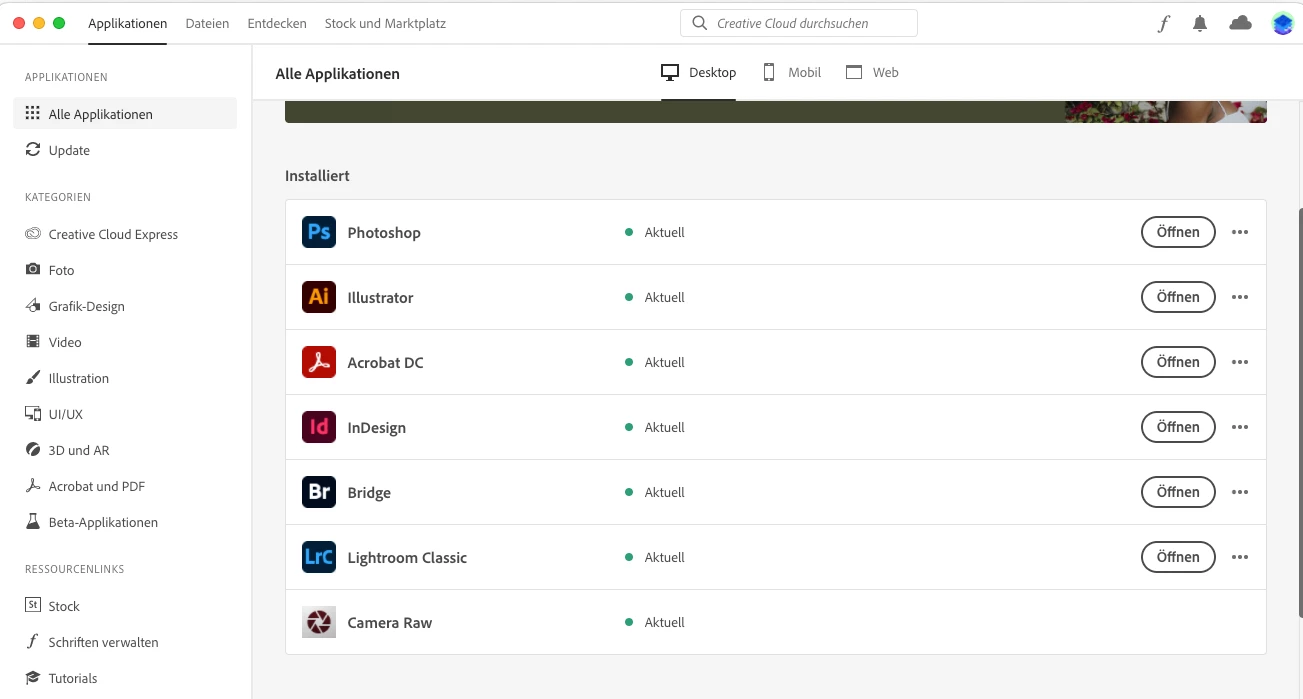Click the Acrobat DC app icon
Viewport: 1303px width, 699px height.
(x=319, y=362)
